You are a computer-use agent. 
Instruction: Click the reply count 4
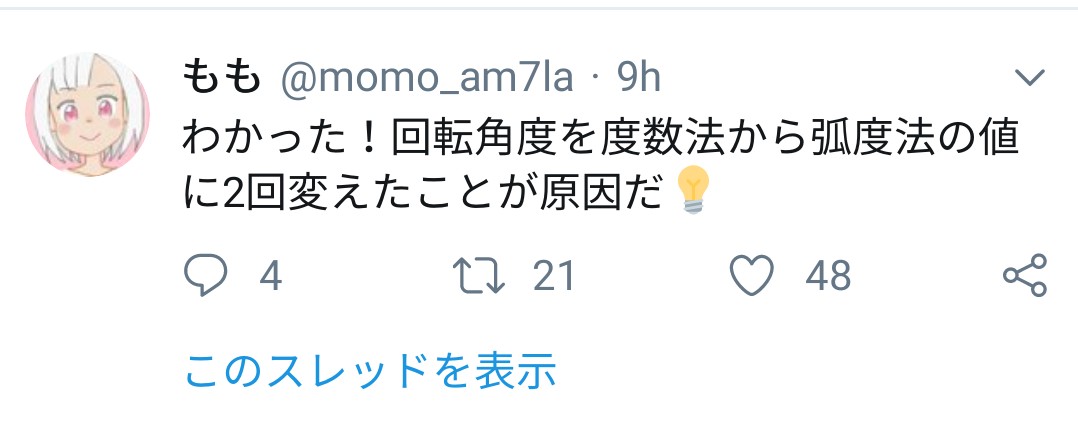point(271,276)
